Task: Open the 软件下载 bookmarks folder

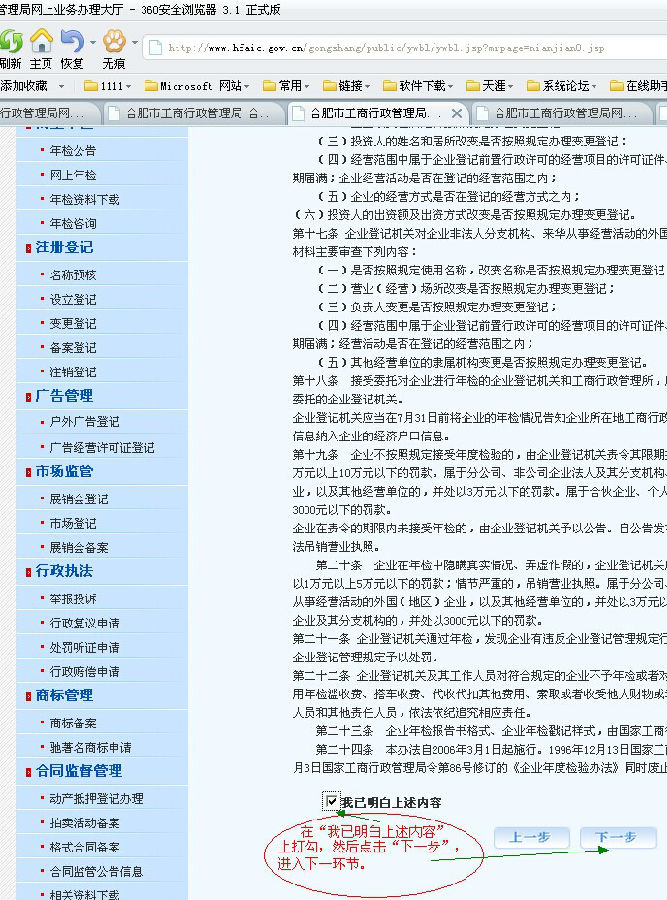Action: (418, 86)
